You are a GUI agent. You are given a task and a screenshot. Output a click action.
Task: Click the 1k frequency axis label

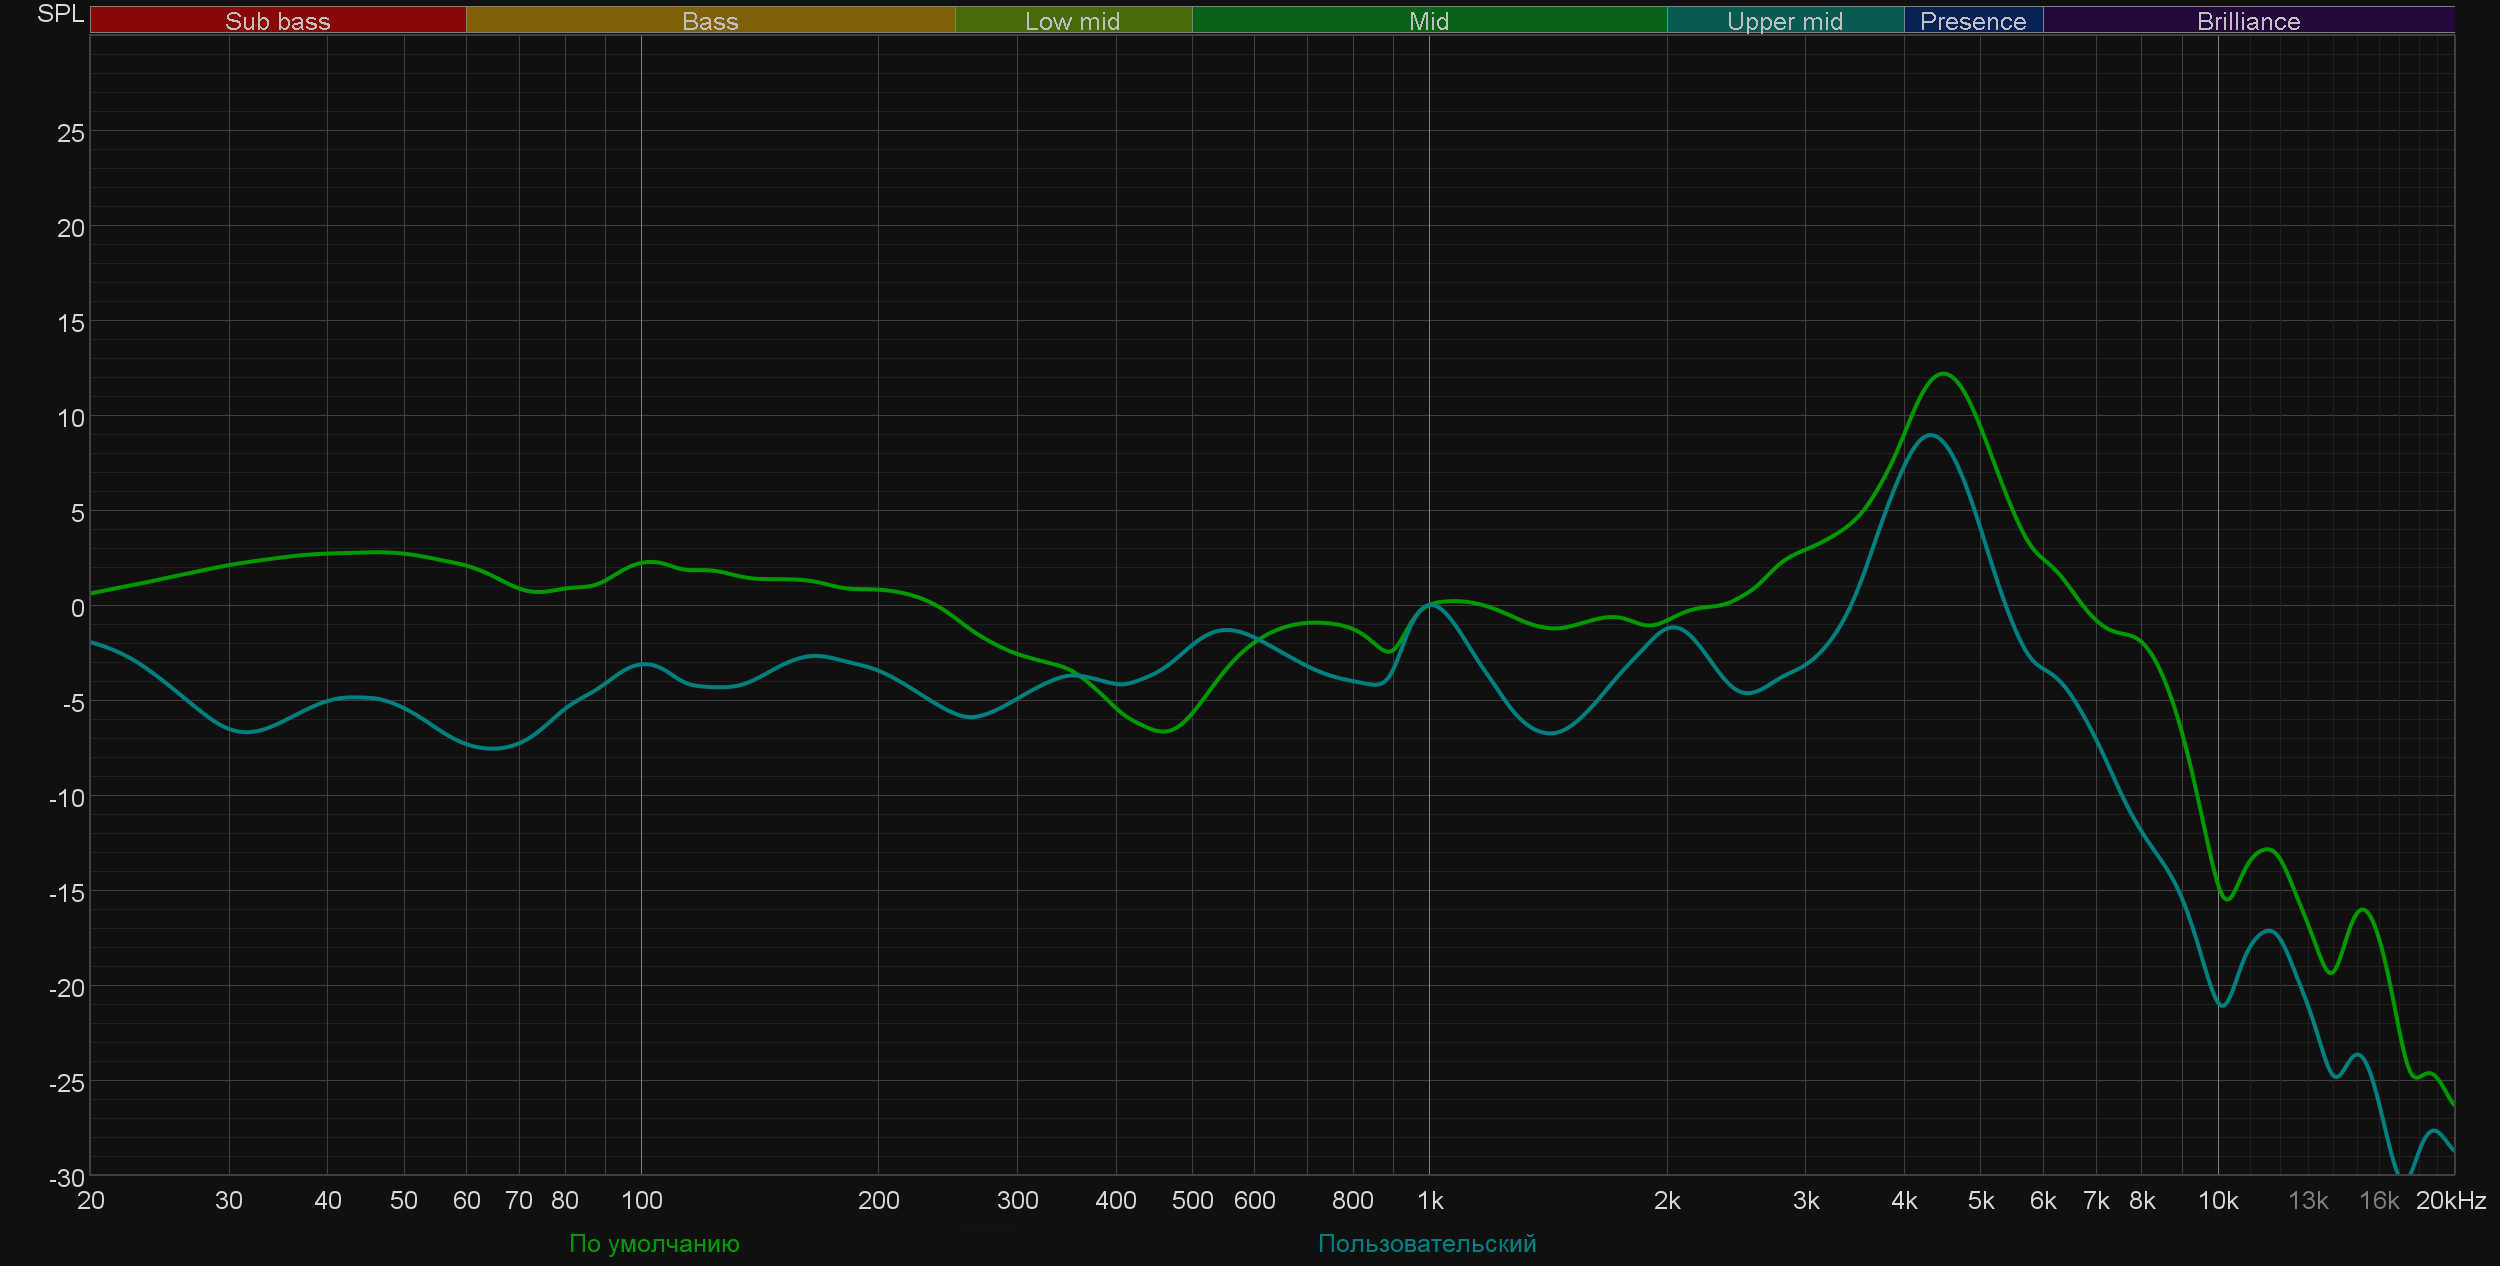[1430, 1200]
